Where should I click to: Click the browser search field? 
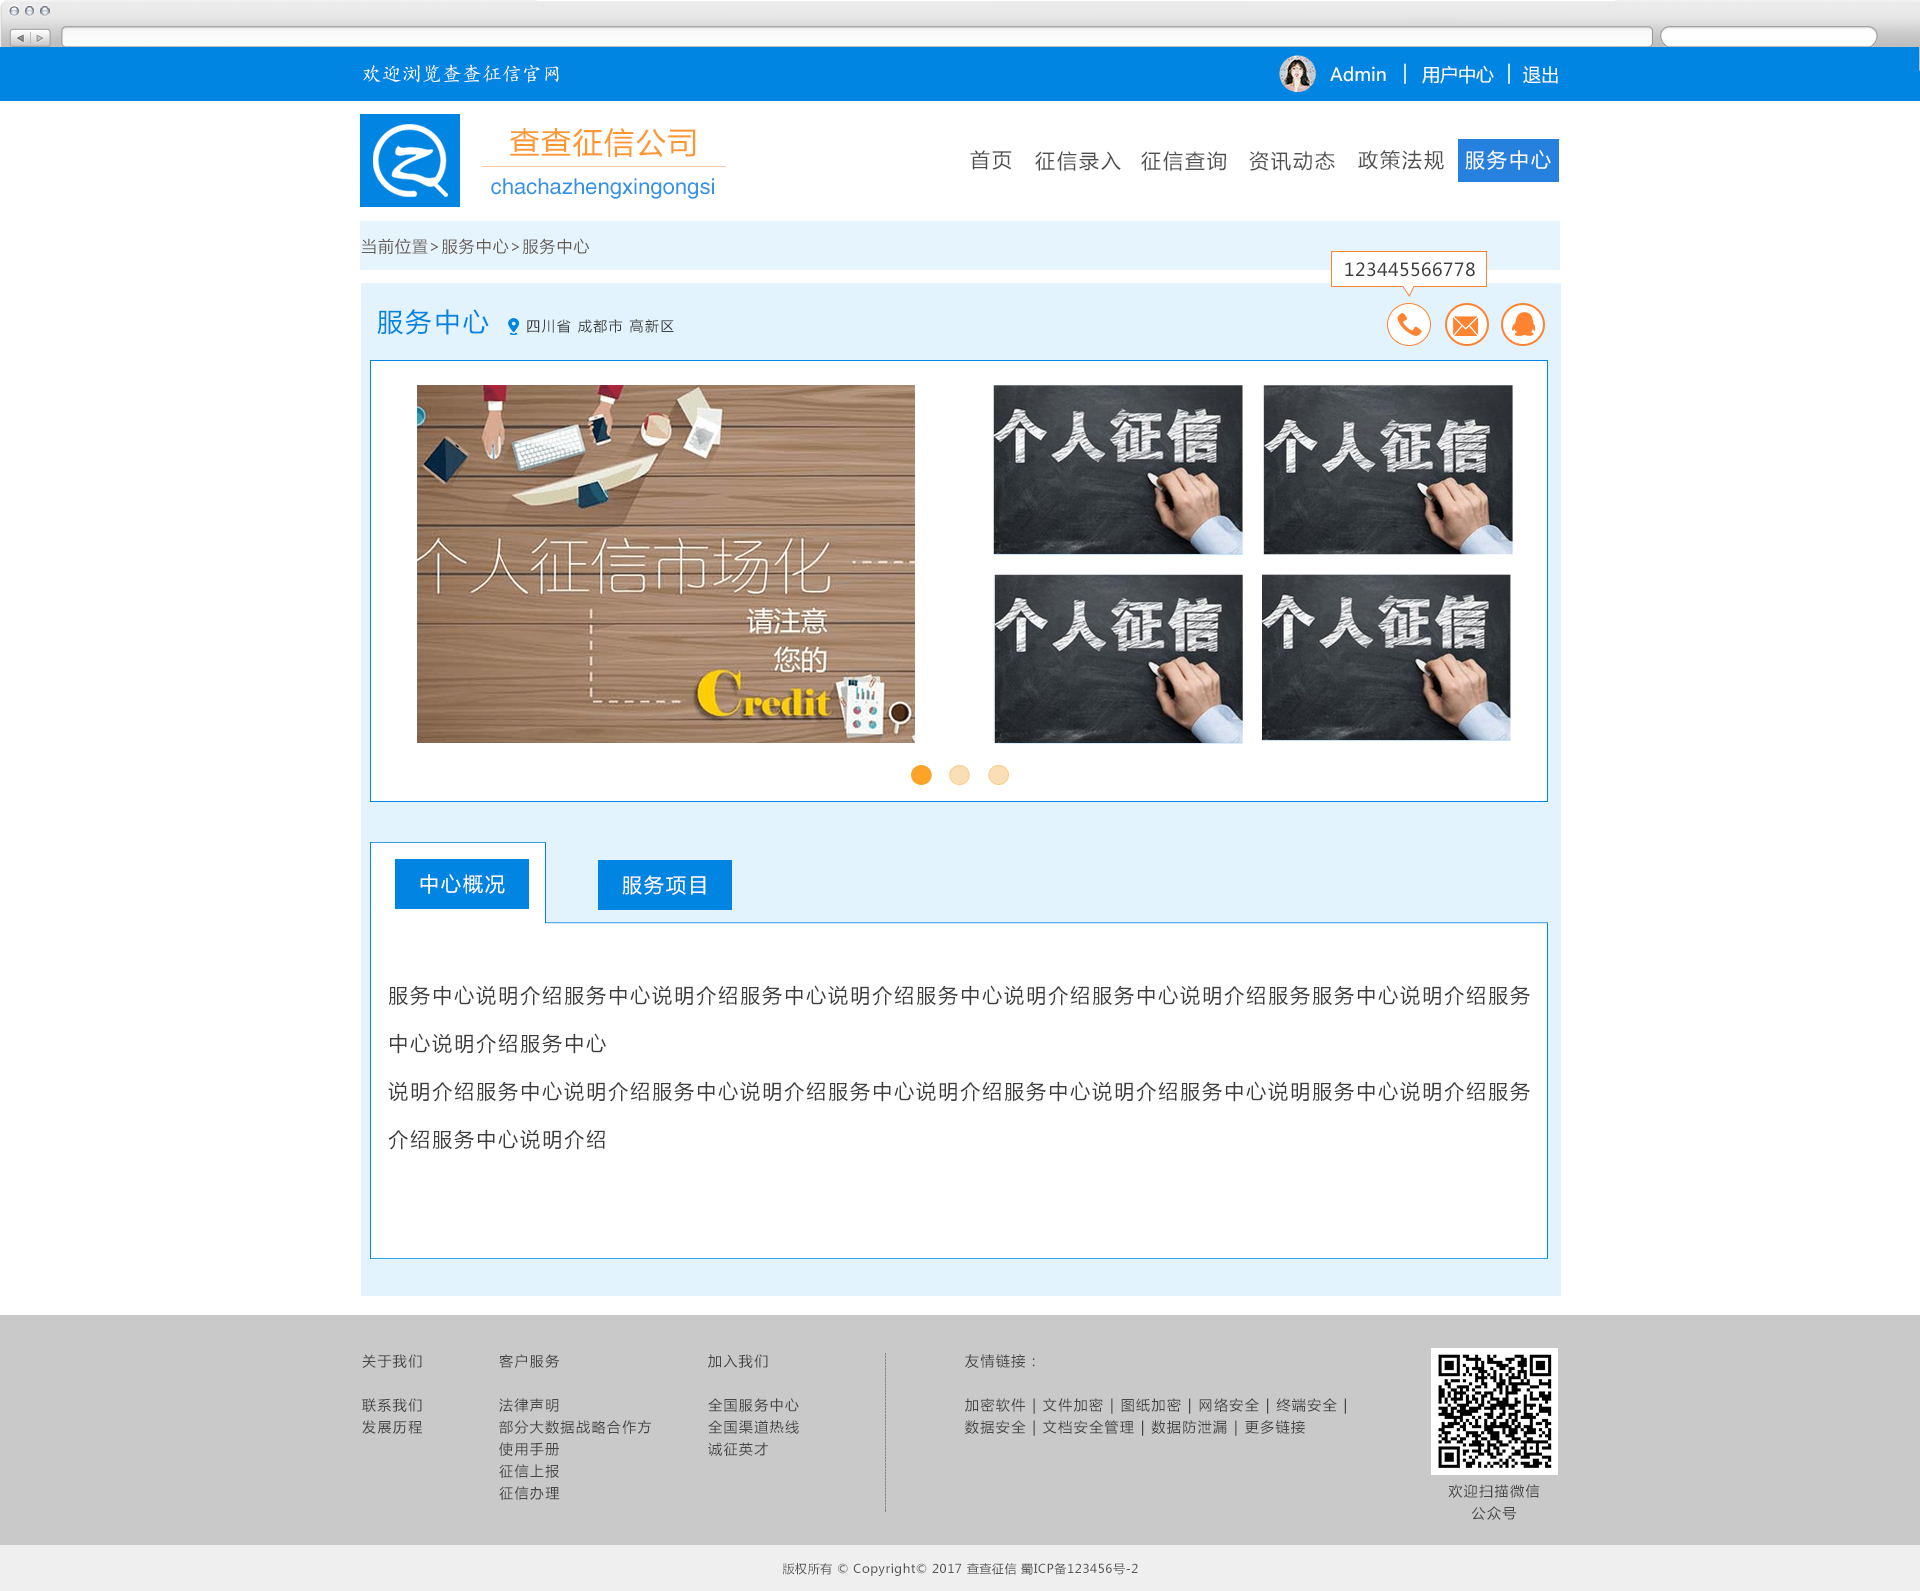point(1768,37)
